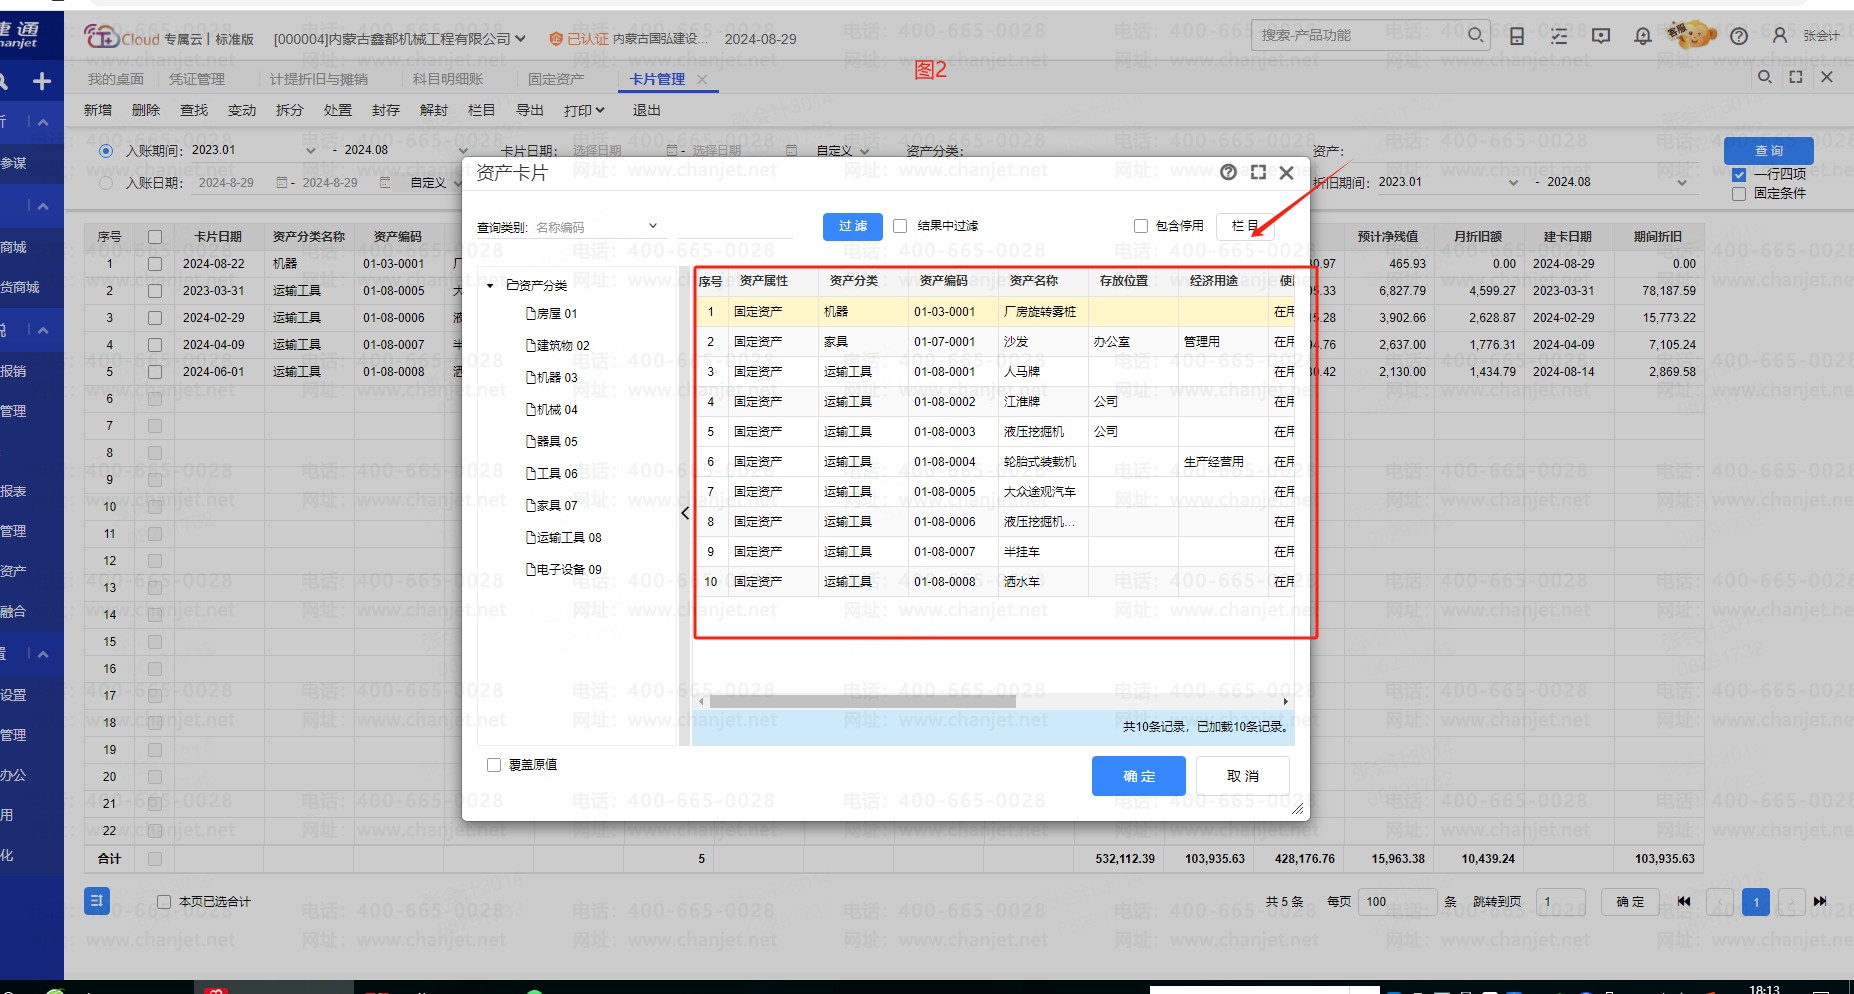The height and width of the screenshot is (994, 1854).
Task: Click the magnifier icon in the product search box
Action: (1475, 35)
